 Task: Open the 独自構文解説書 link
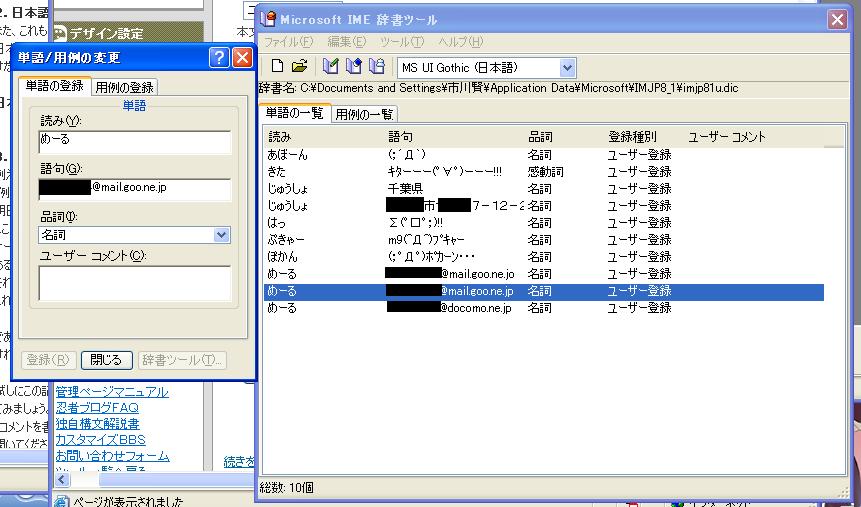98,424
